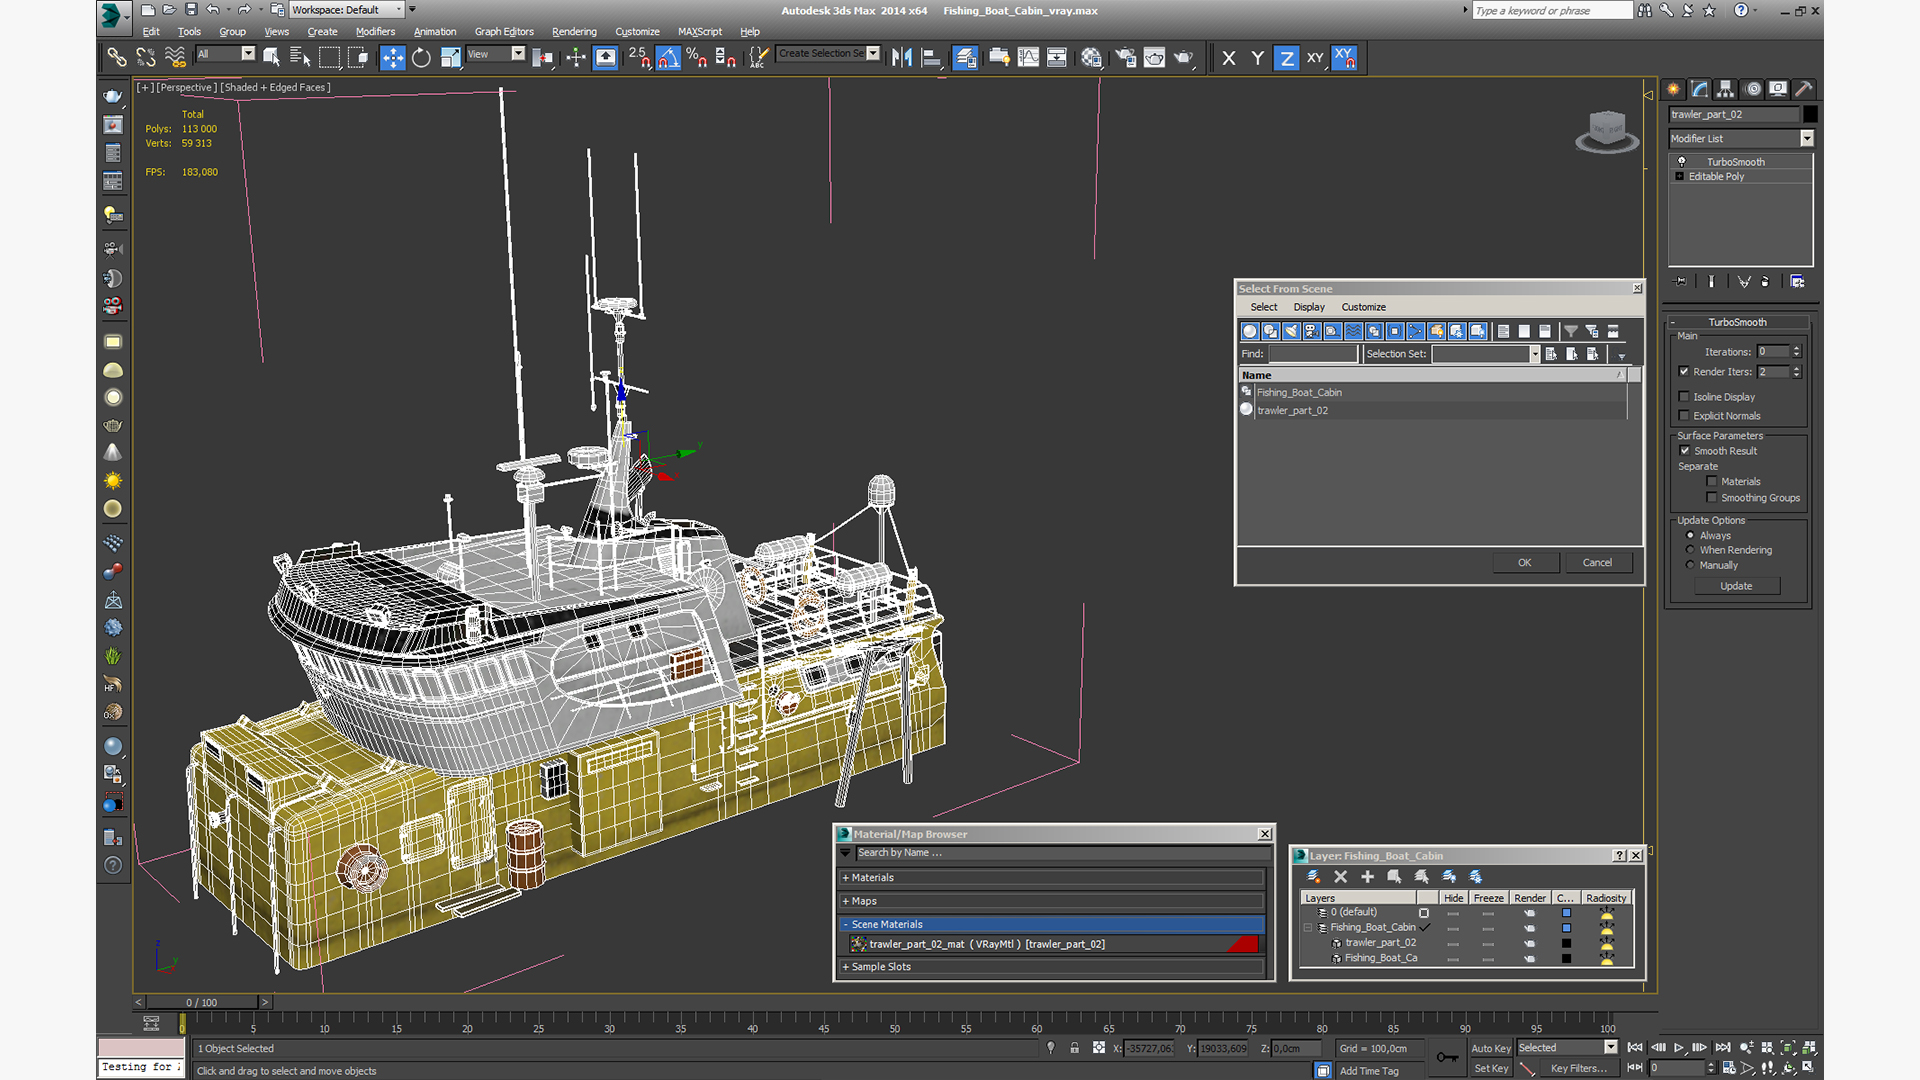This screenshot has height=1080, width=1920.
Task: Click the Mirror tool icon
Action: (x=902, y=58)
